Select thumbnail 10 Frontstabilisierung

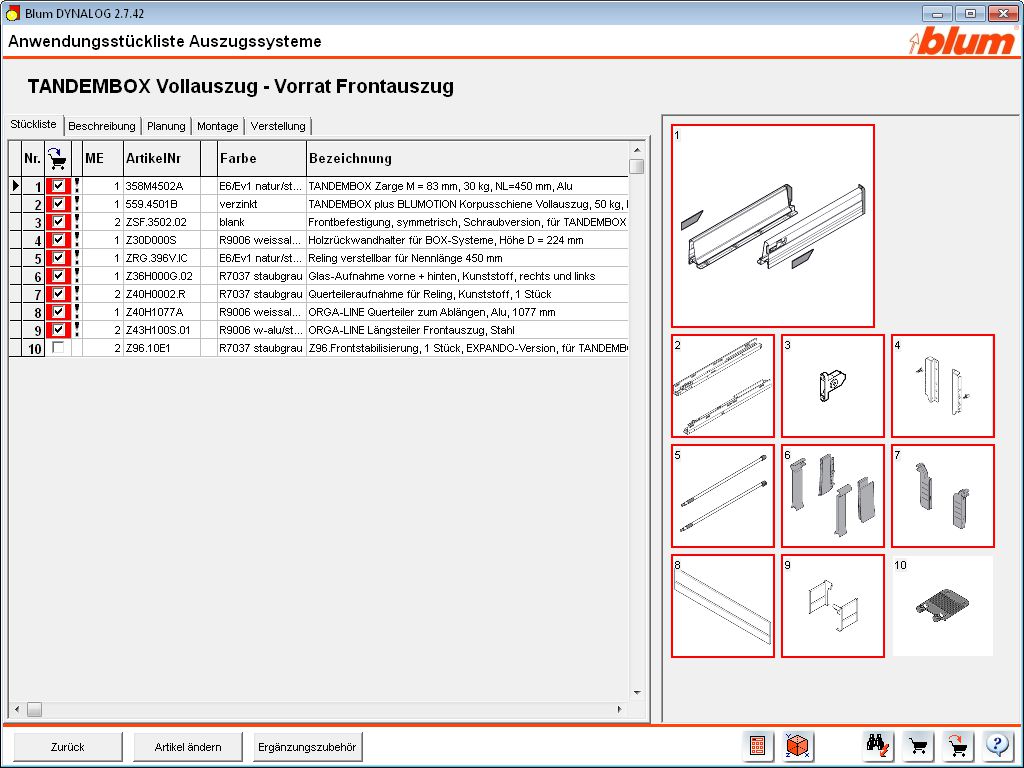tap(942, 606)
